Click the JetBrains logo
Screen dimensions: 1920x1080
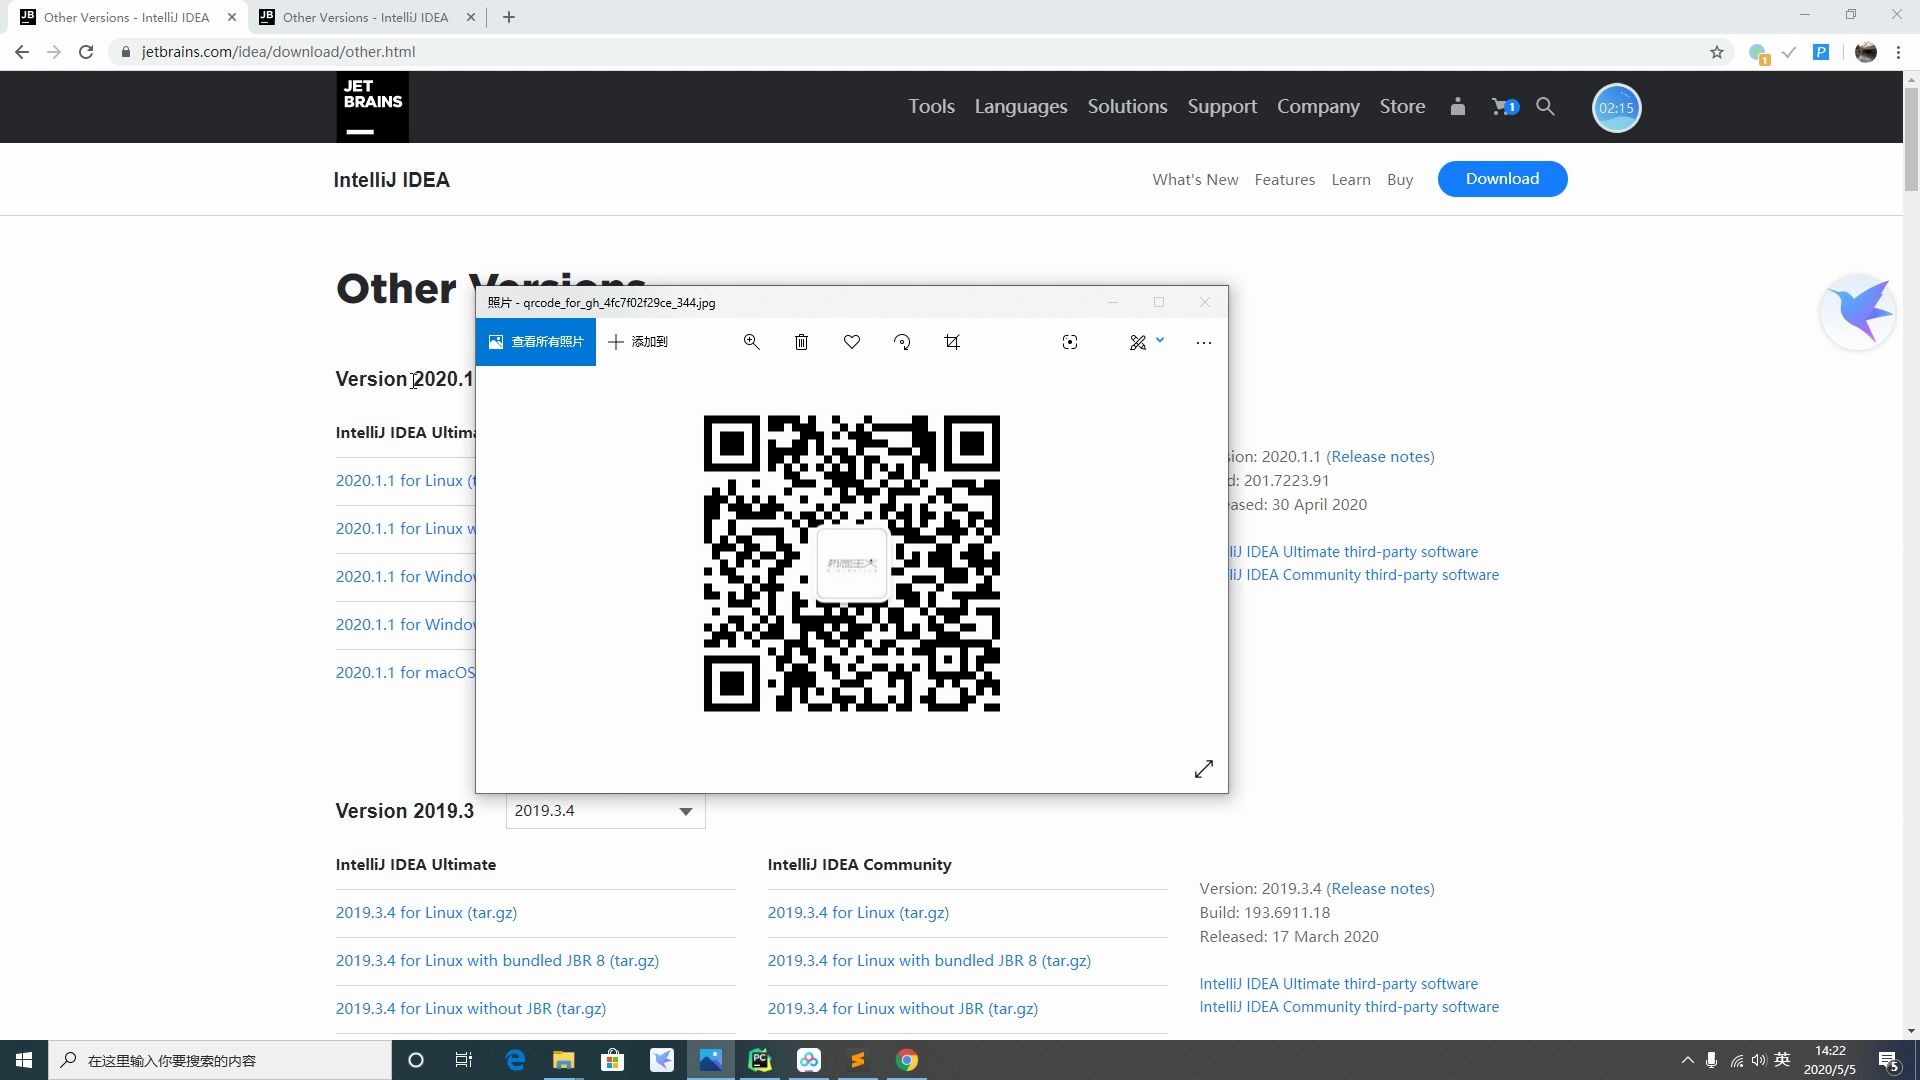click(372, 106)
